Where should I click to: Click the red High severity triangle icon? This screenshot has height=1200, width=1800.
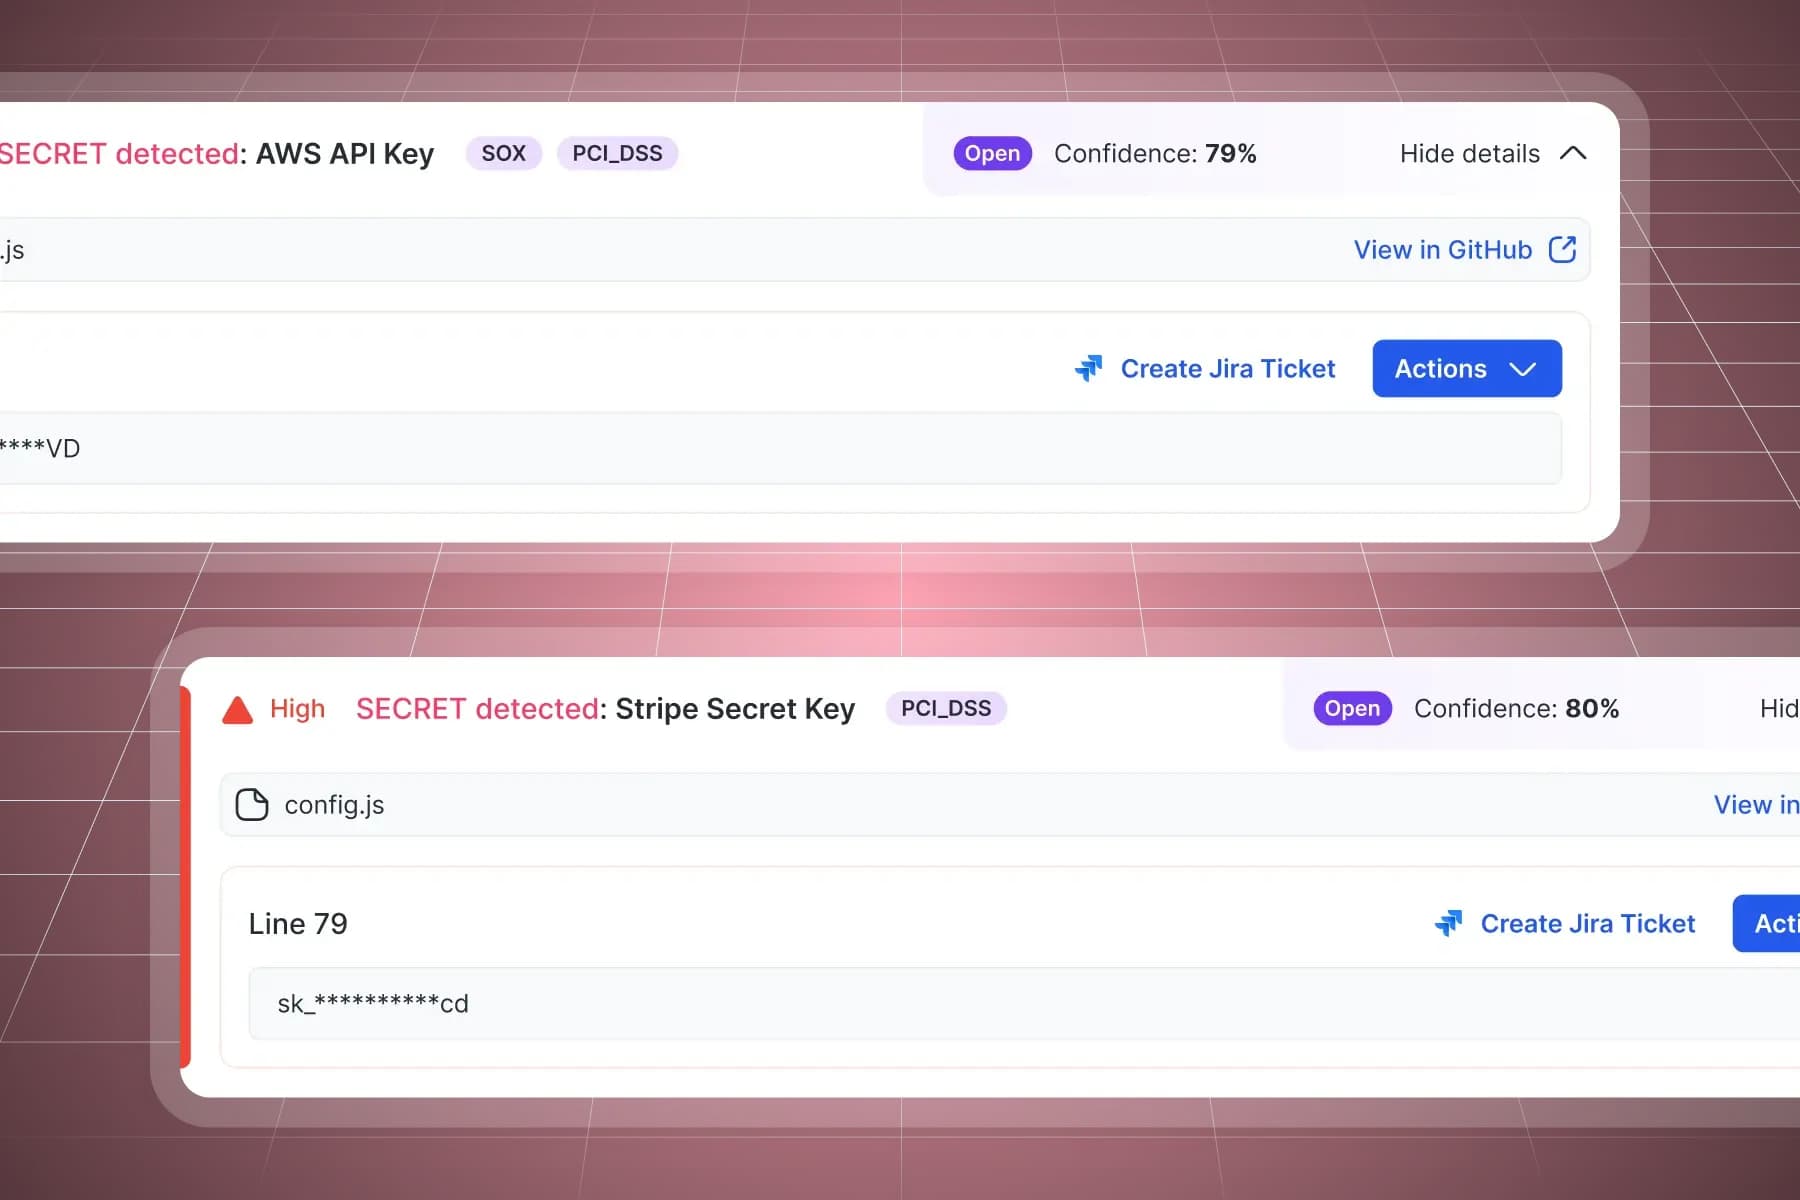237,709
